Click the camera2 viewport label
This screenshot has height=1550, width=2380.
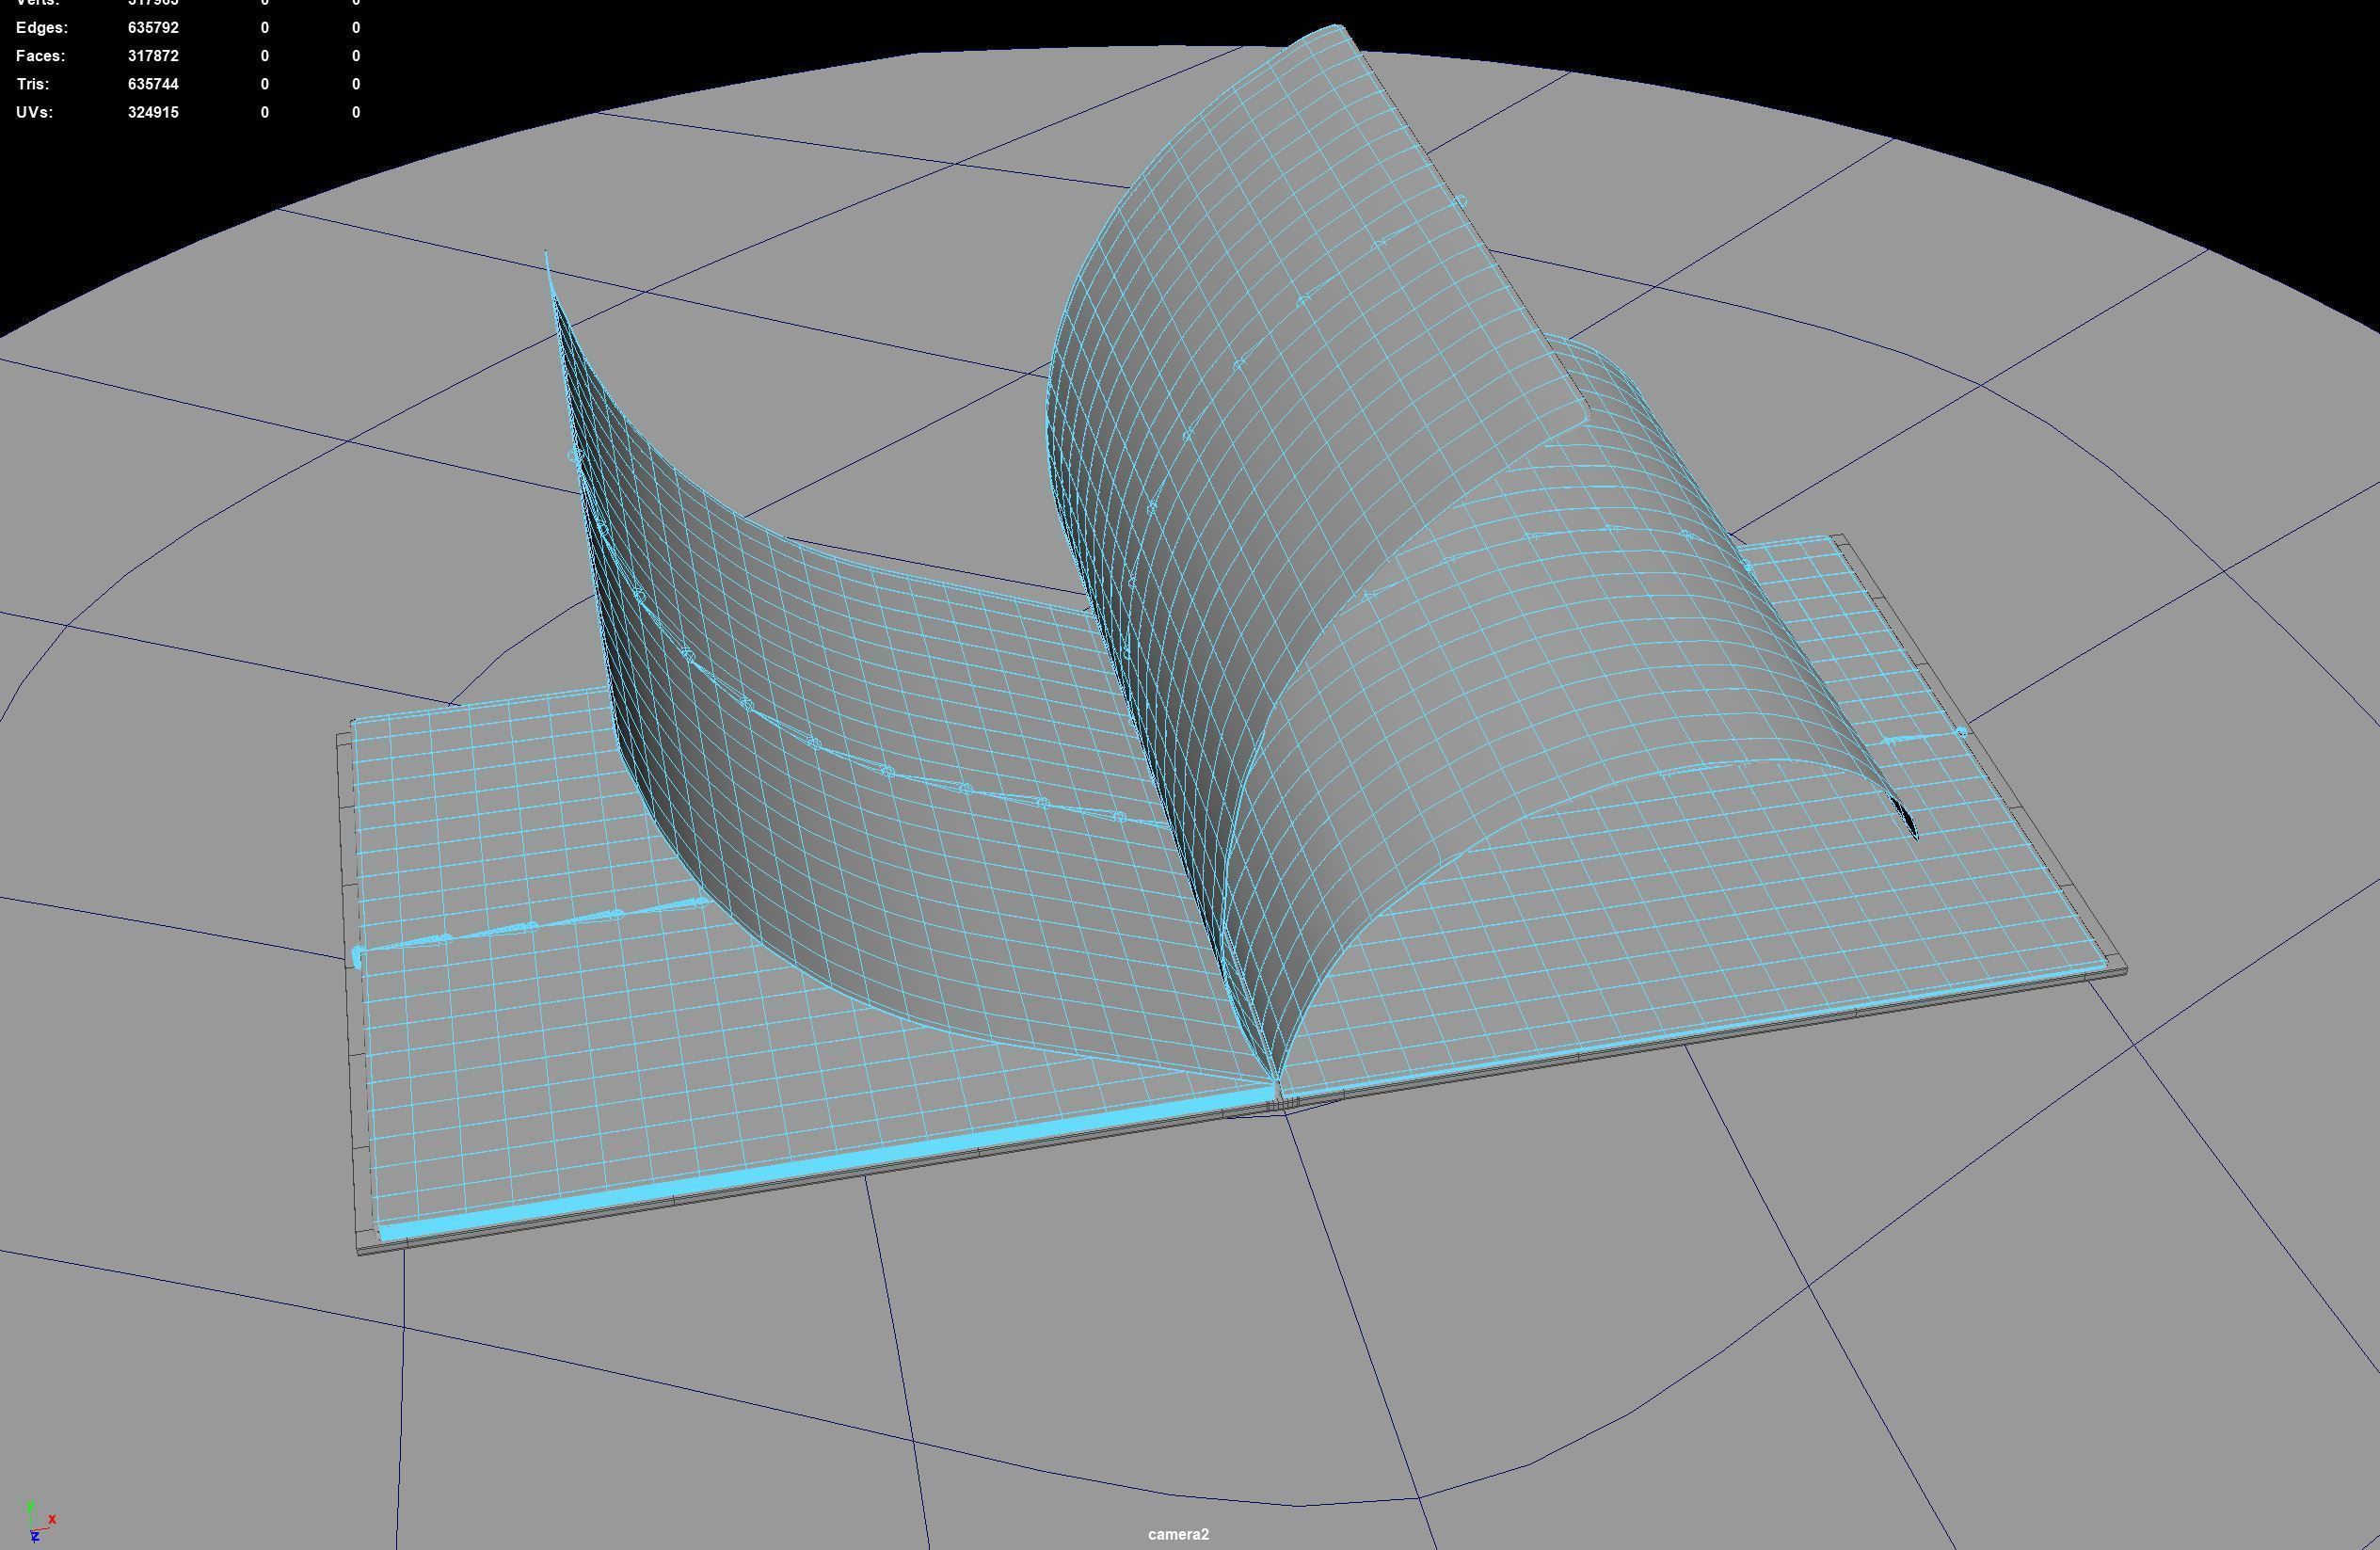(x=1178, y=1534)
